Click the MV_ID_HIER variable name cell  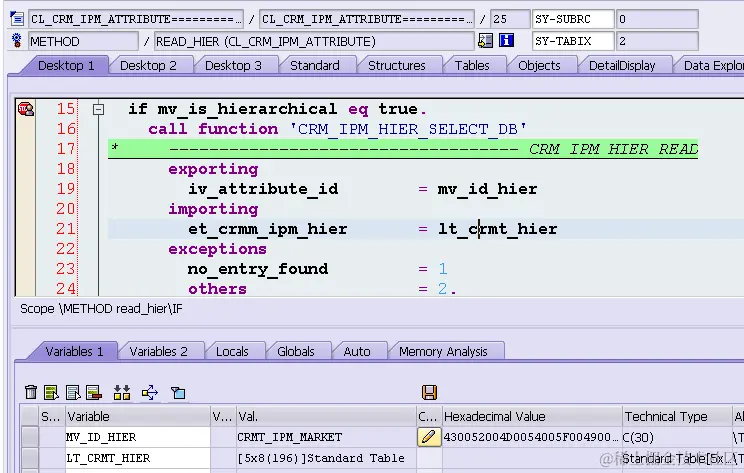point(138,437)
